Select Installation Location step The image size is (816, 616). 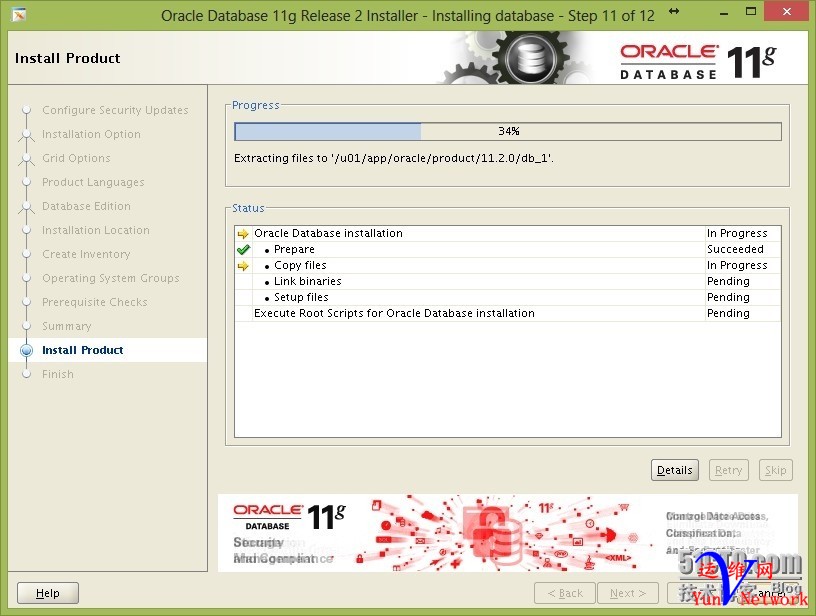point(95,230)
